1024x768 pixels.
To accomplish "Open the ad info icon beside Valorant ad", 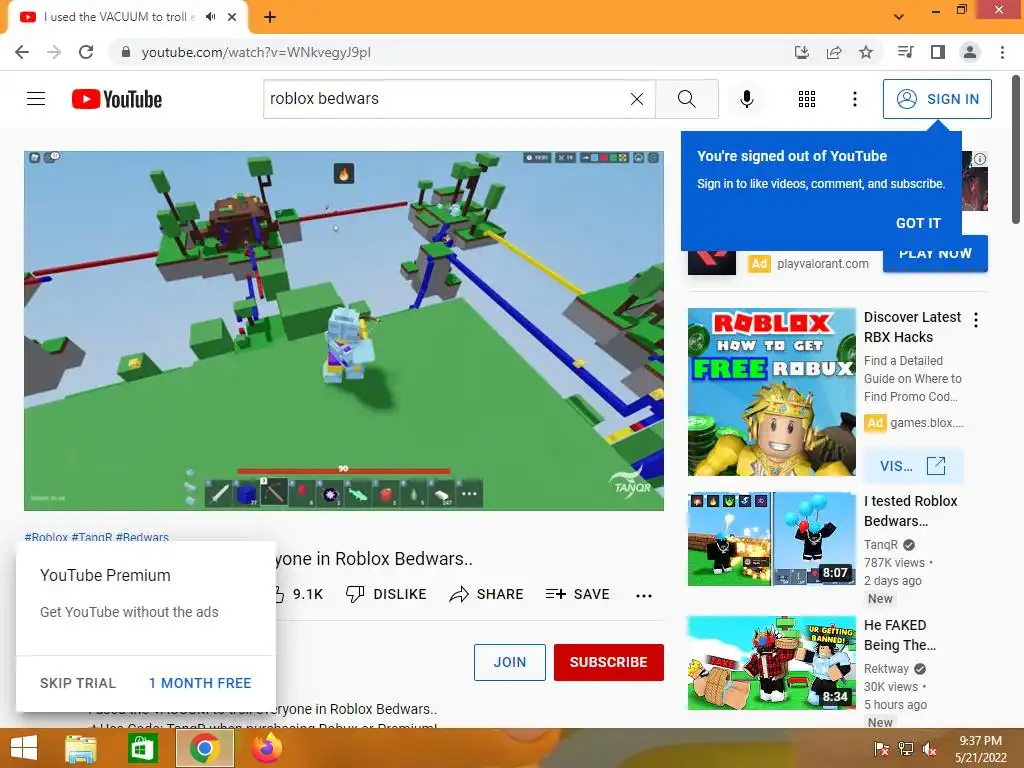I will [x=980, y=159].
